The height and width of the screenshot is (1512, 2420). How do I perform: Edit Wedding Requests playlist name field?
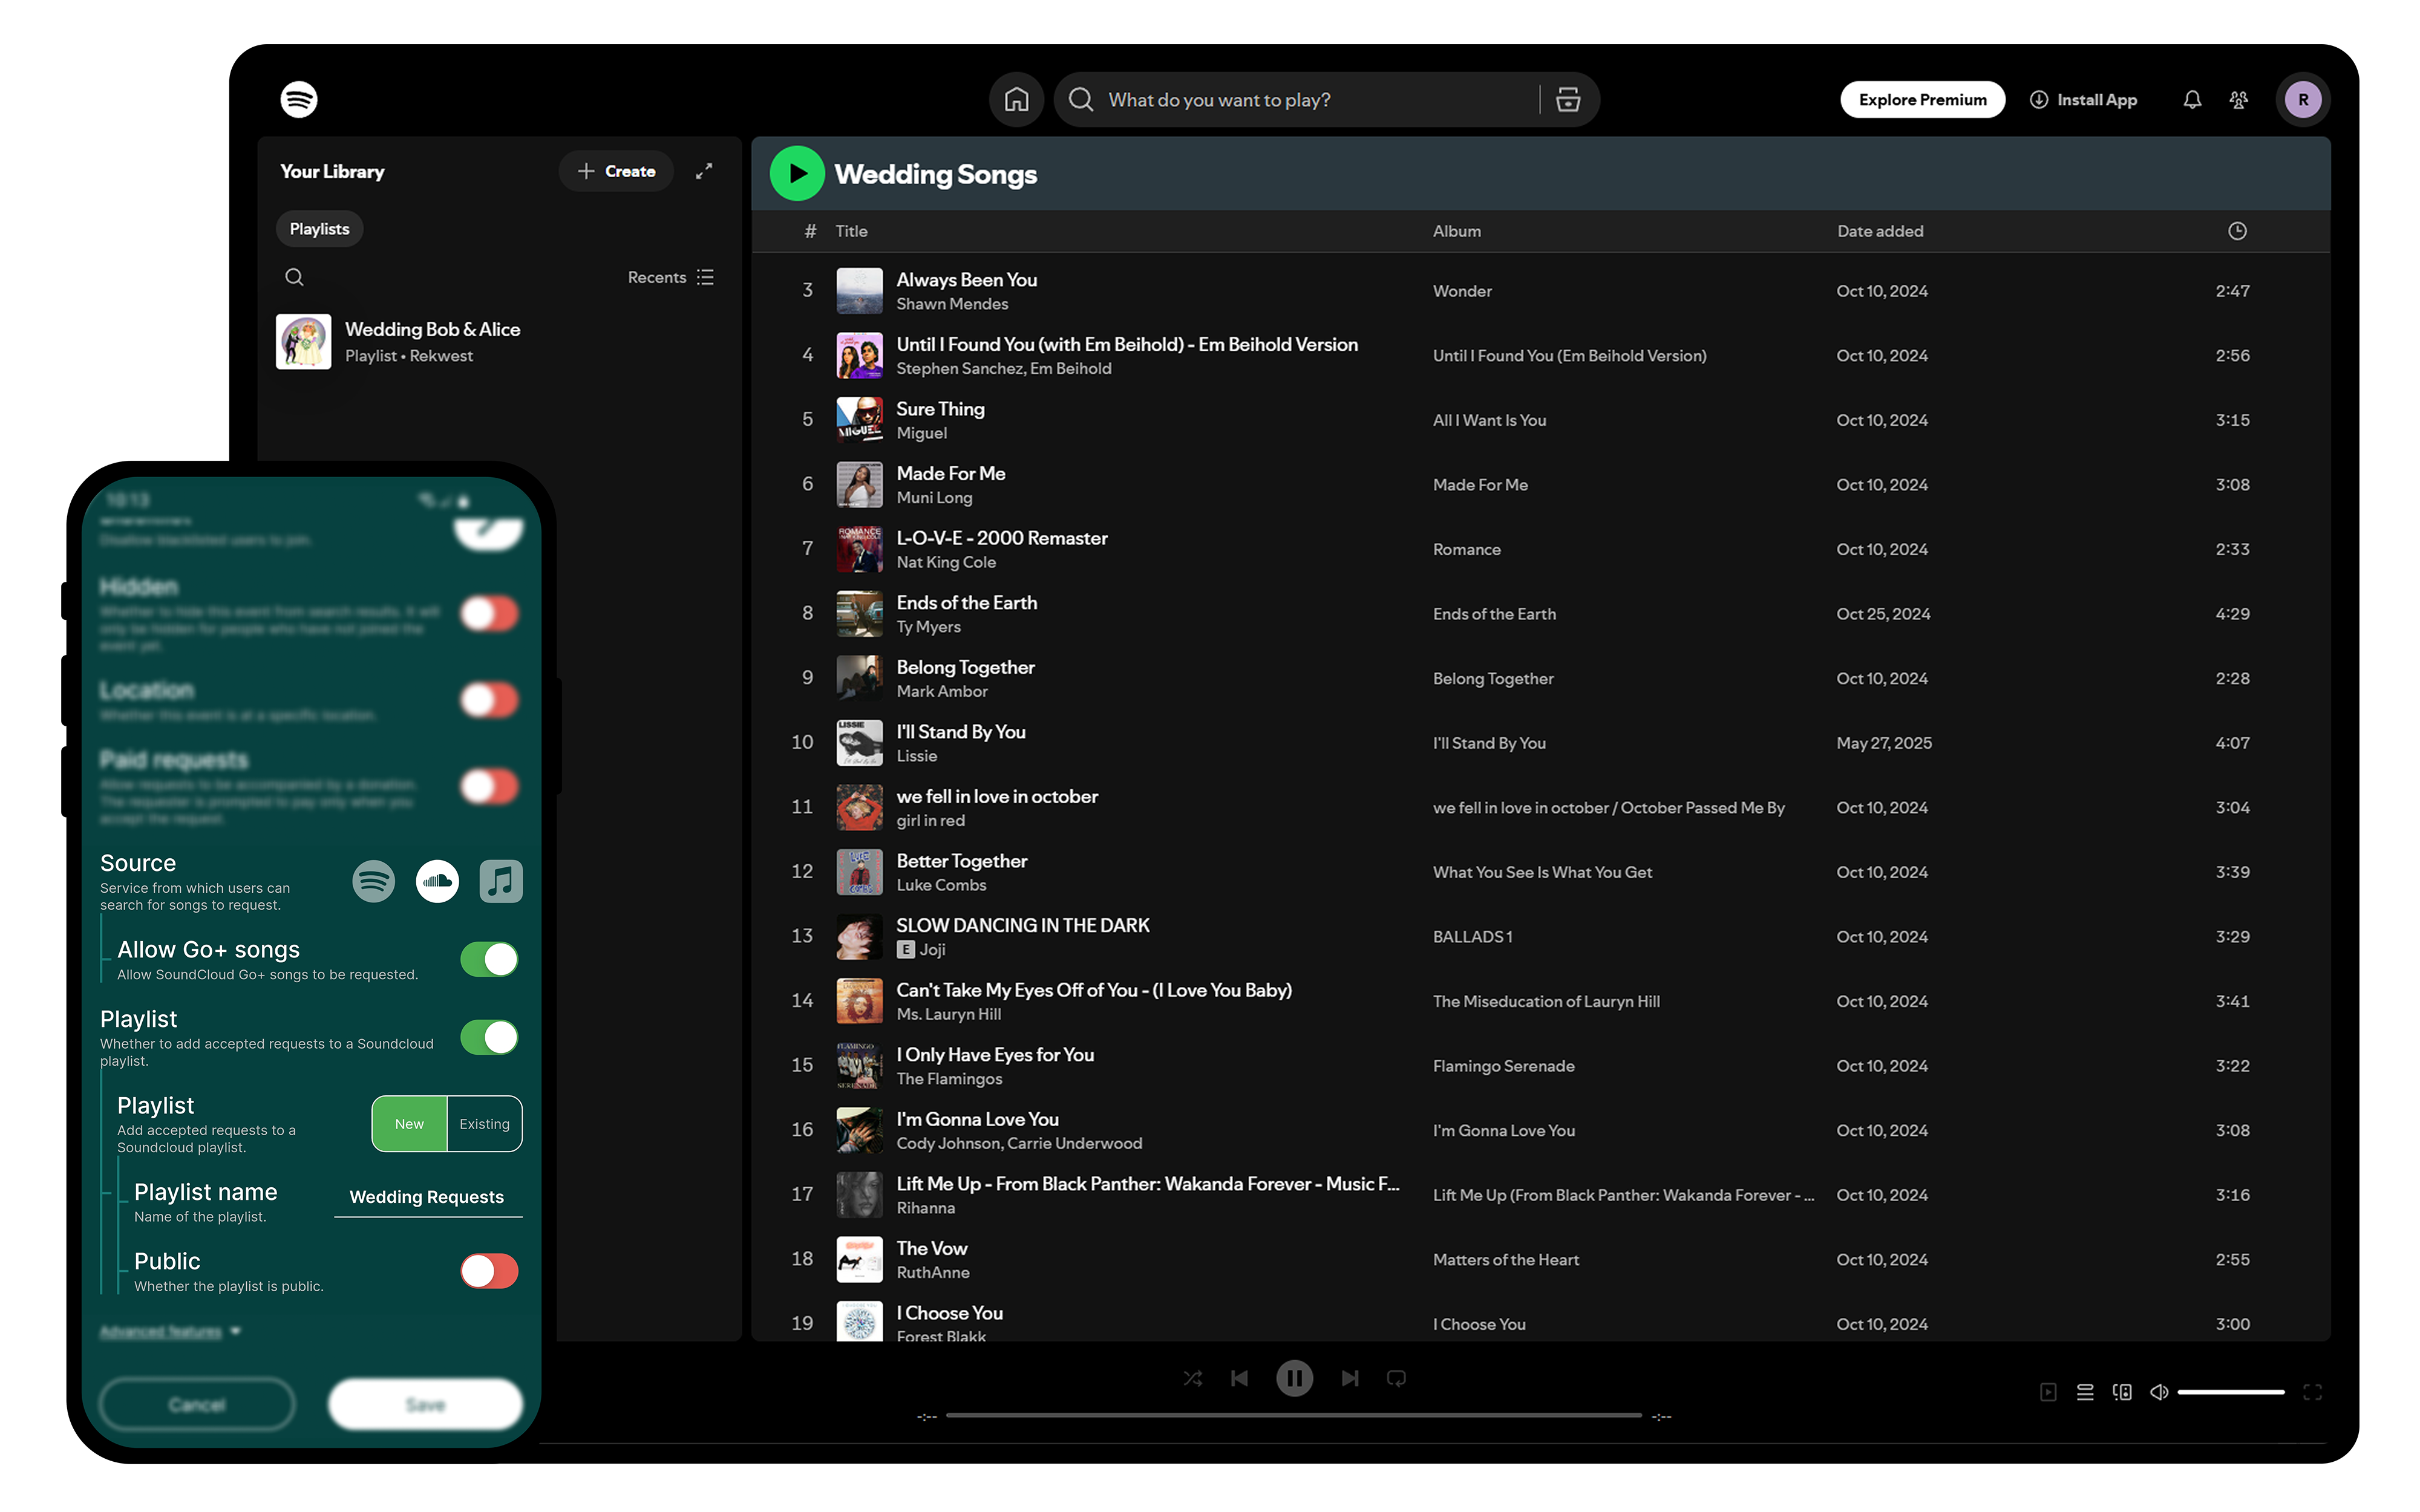click(427, 1197)
